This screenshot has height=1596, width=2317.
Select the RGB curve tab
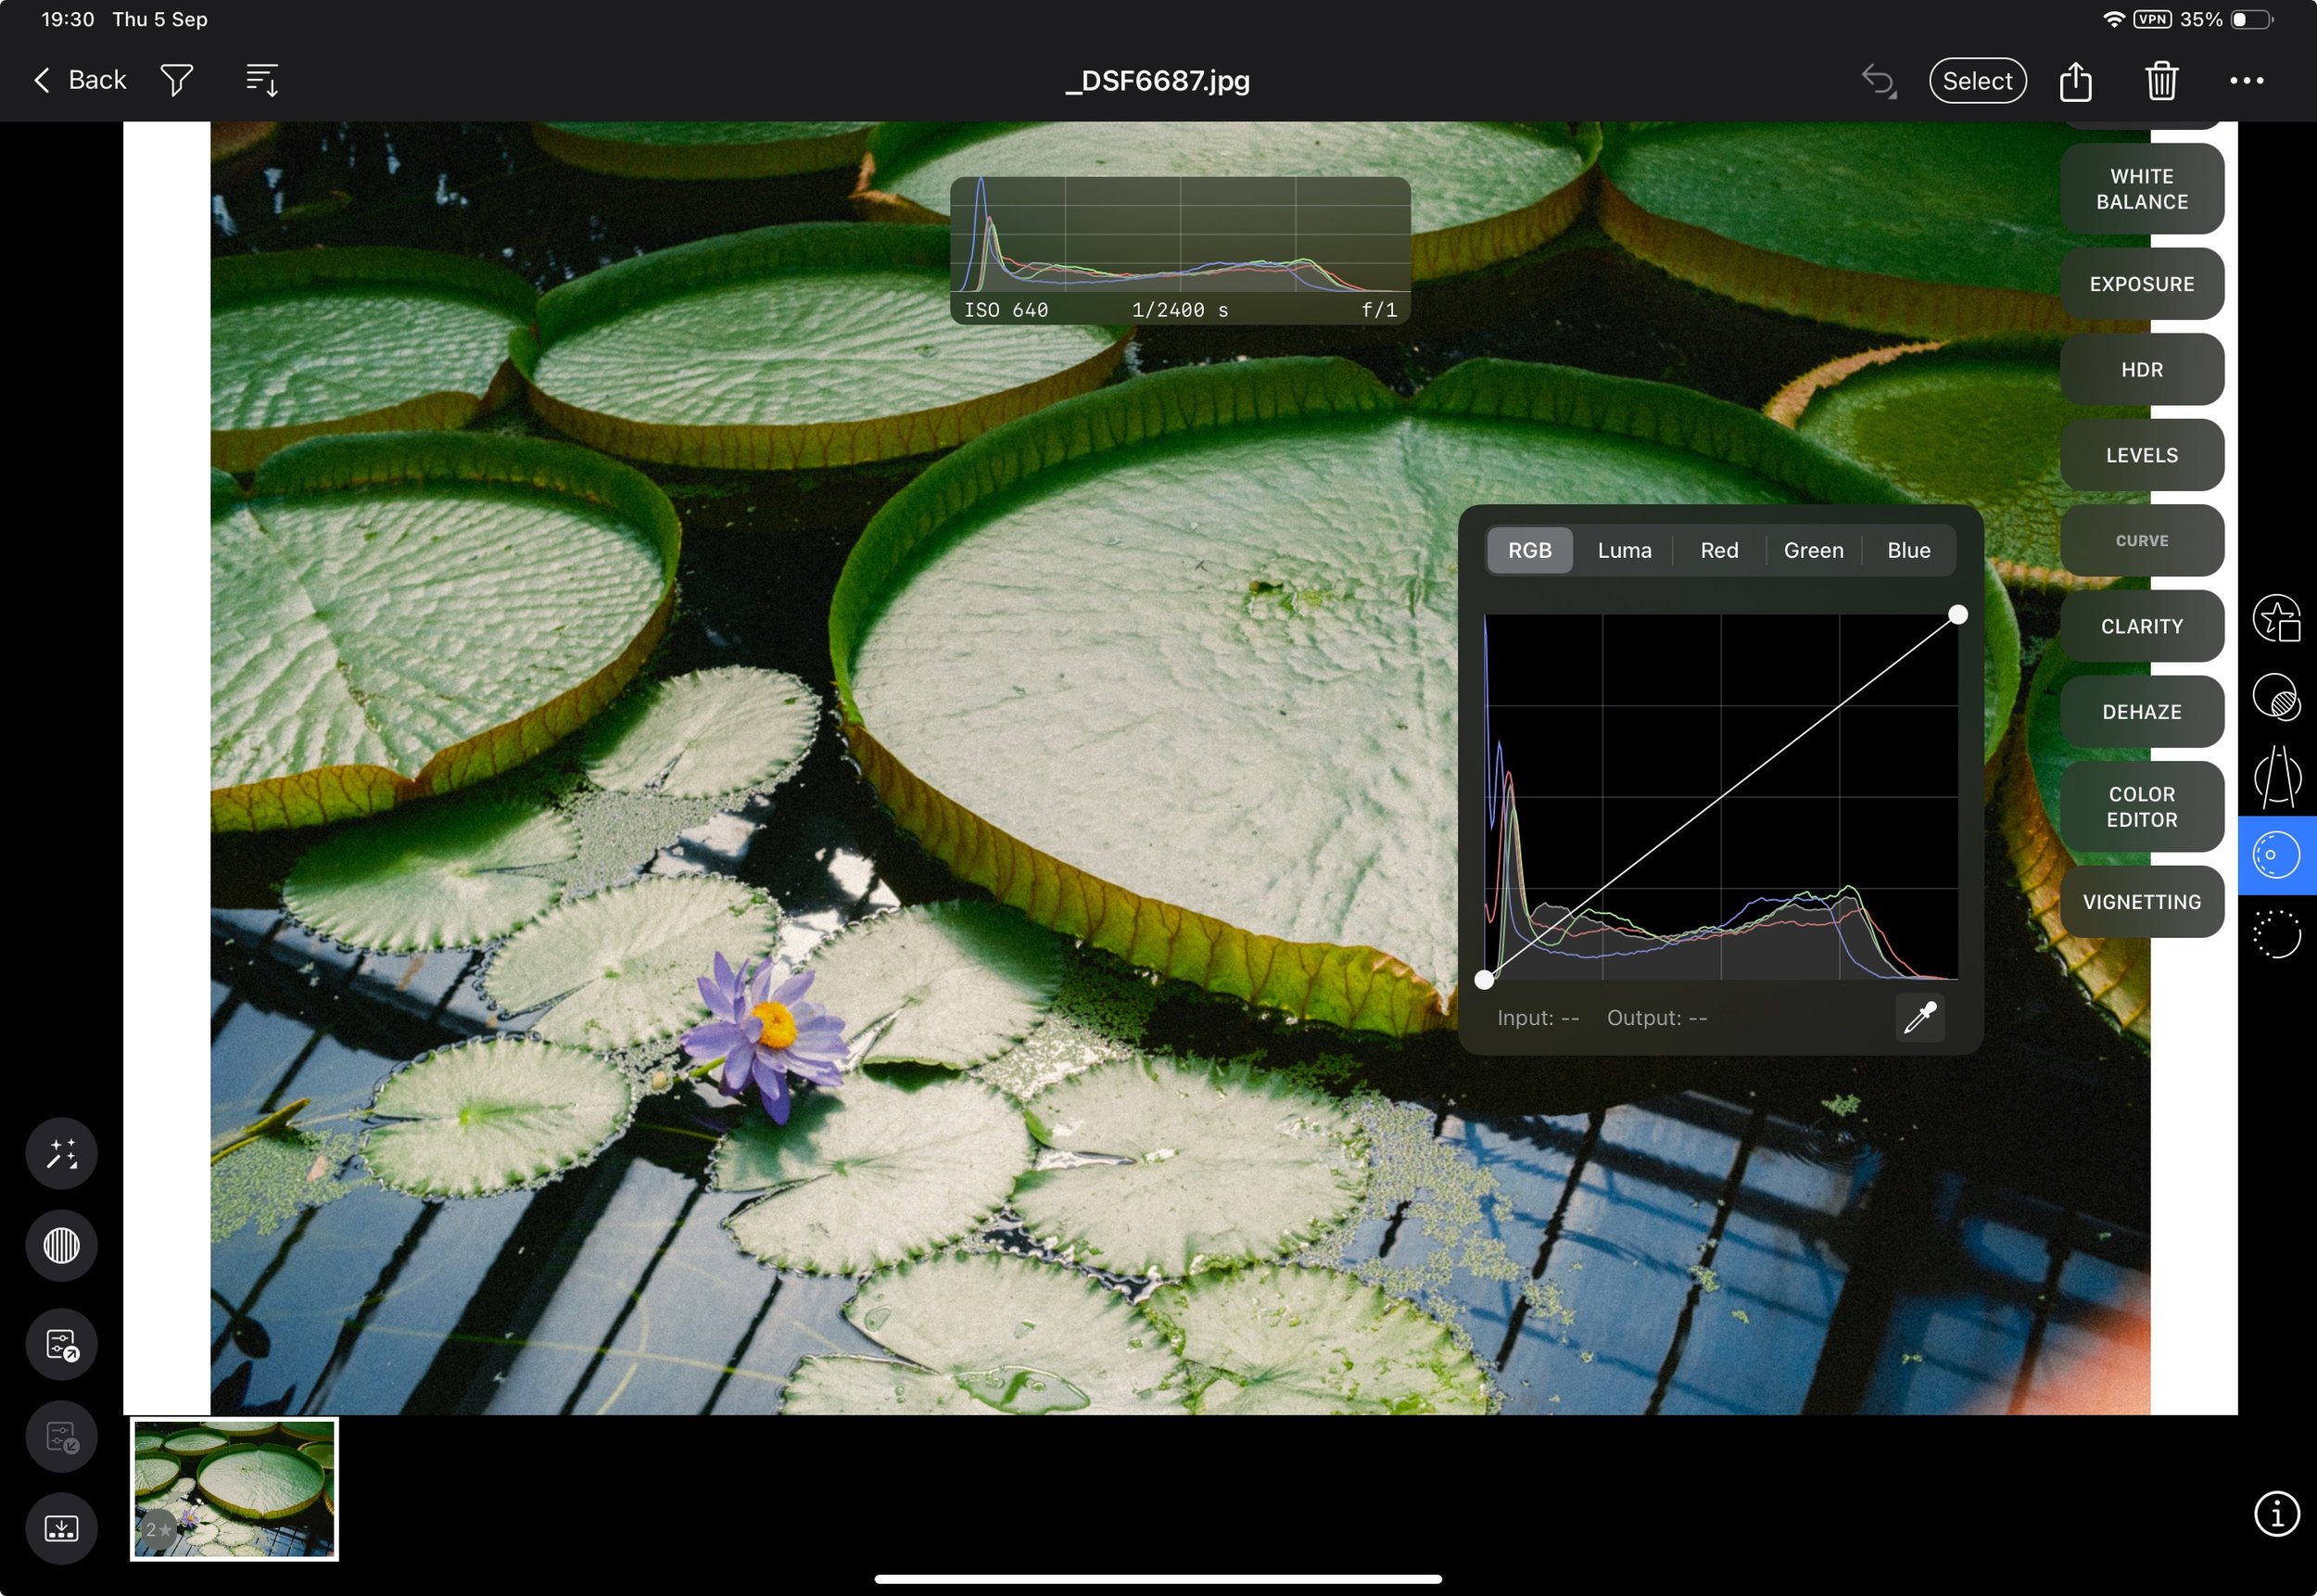click(x=1529, y=550)
